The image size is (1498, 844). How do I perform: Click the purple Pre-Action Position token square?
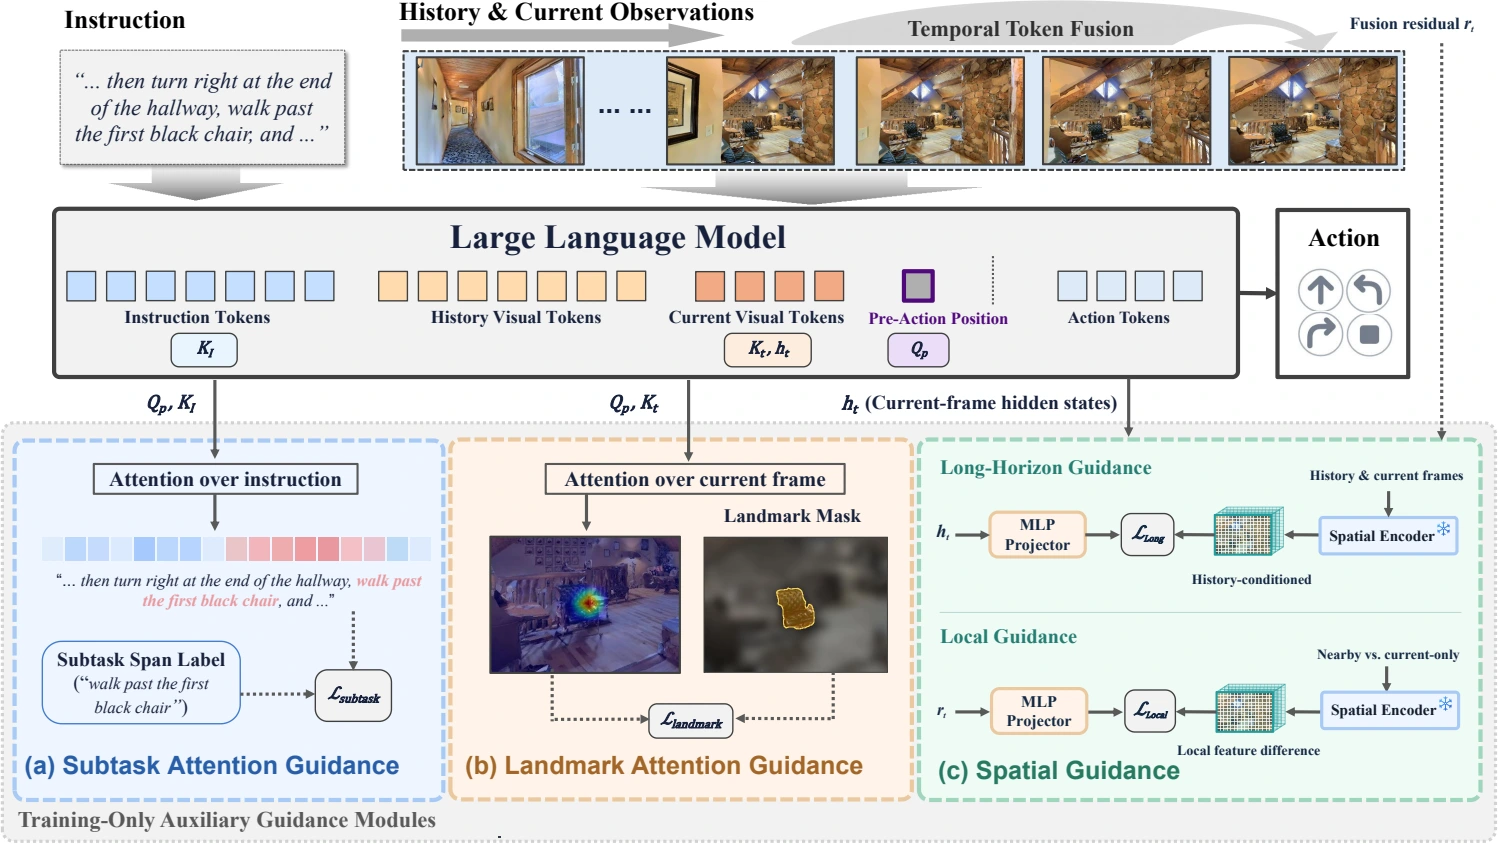(918, 286)
